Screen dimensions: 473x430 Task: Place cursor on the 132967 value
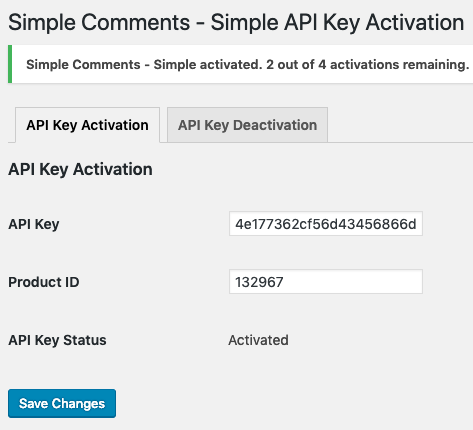pos(259,282)
